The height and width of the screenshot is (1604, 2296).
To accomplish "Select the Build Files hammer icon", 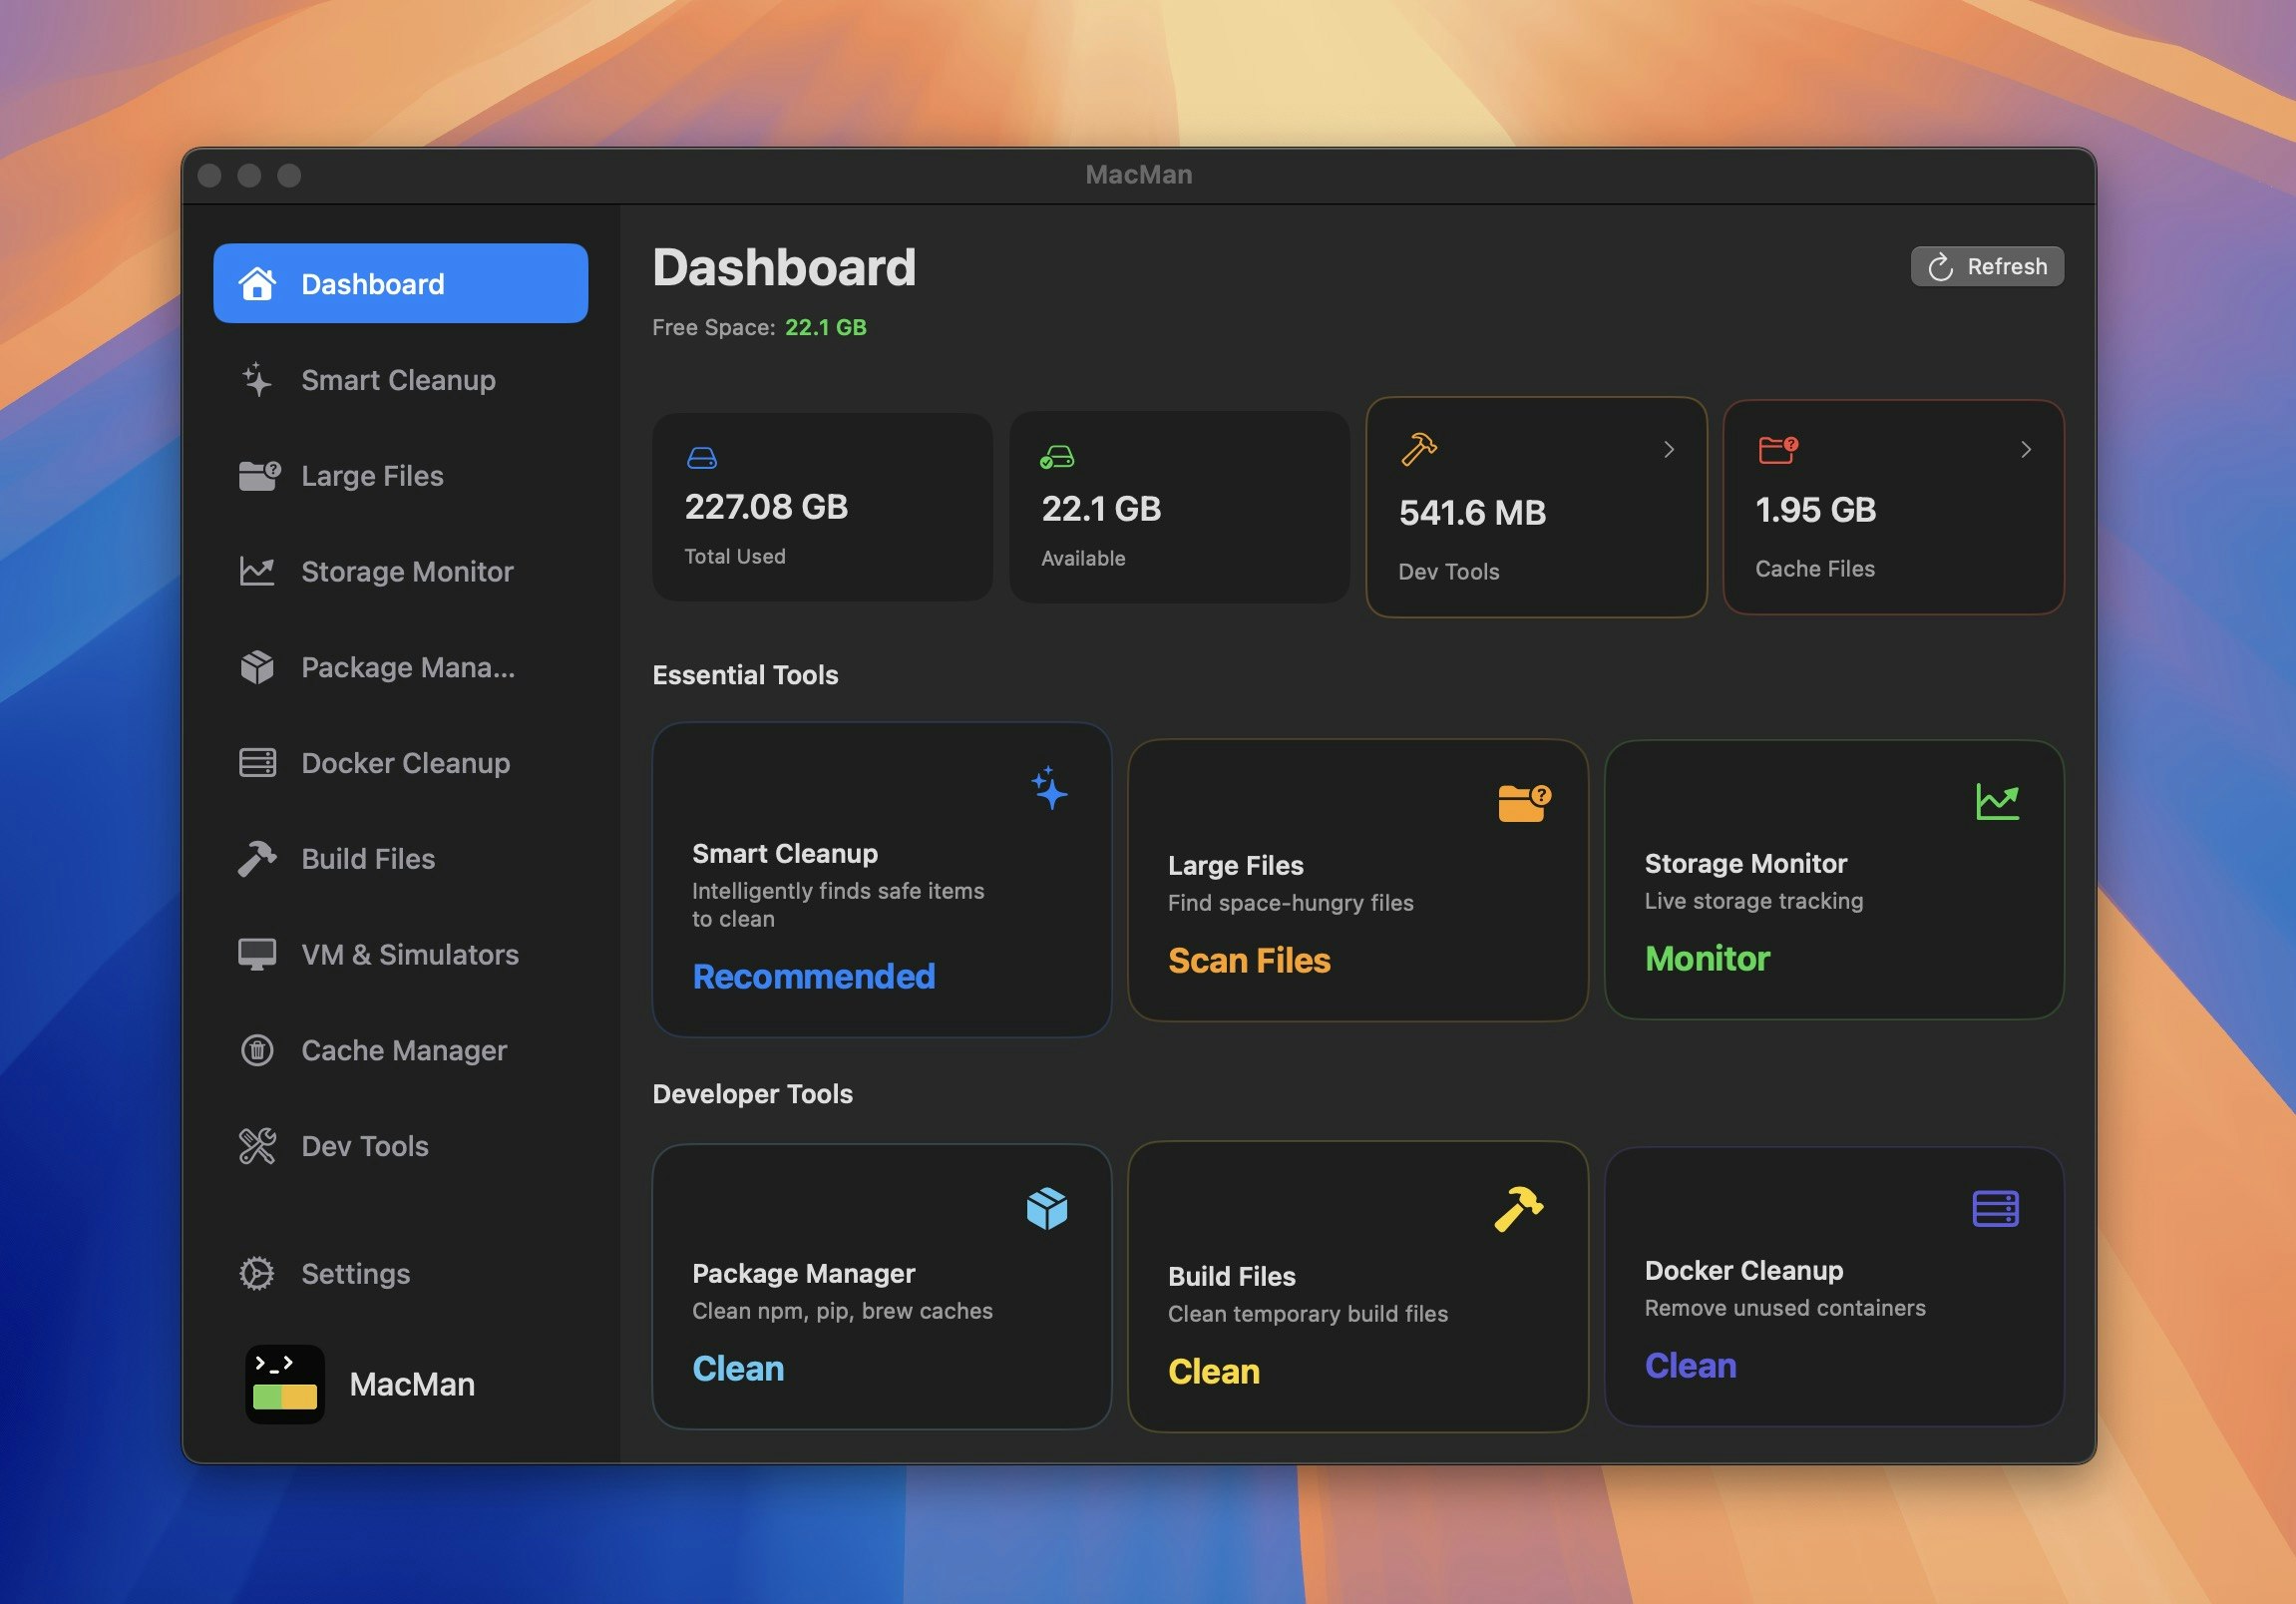I will coord(258,858).
